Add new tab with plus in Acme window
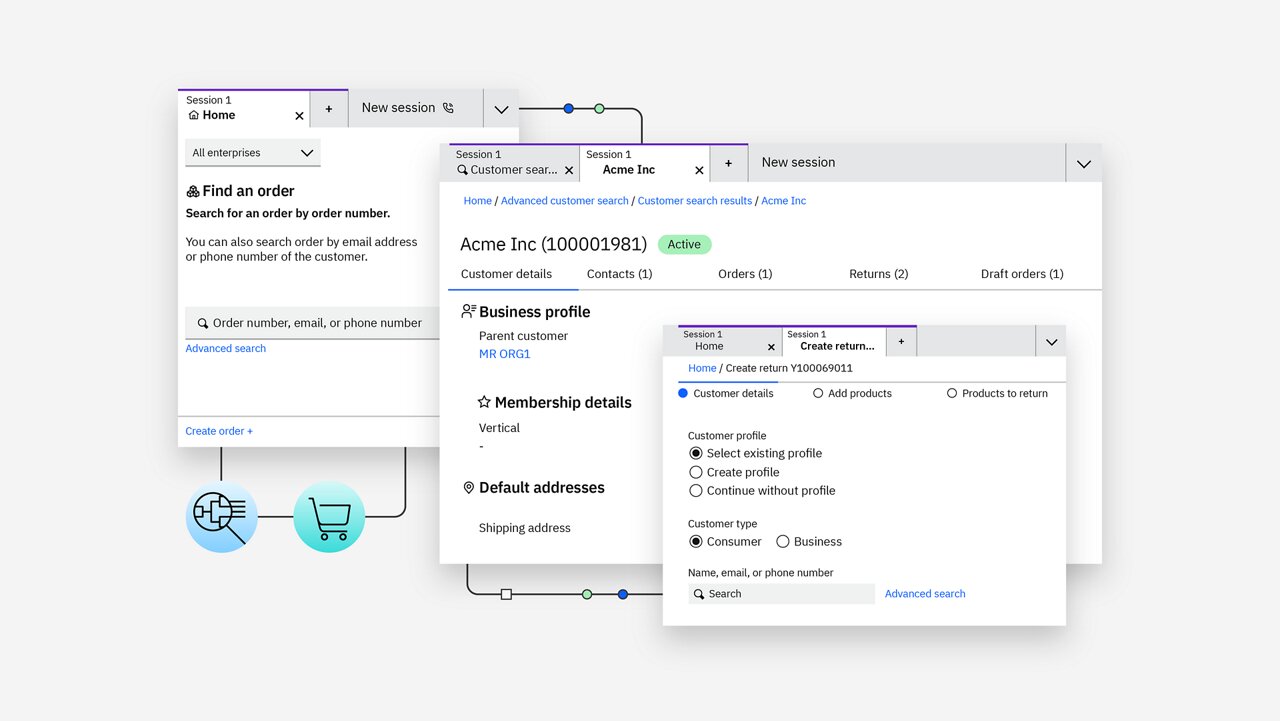The width and height of the screenshot is (1280, 721). 728,163
